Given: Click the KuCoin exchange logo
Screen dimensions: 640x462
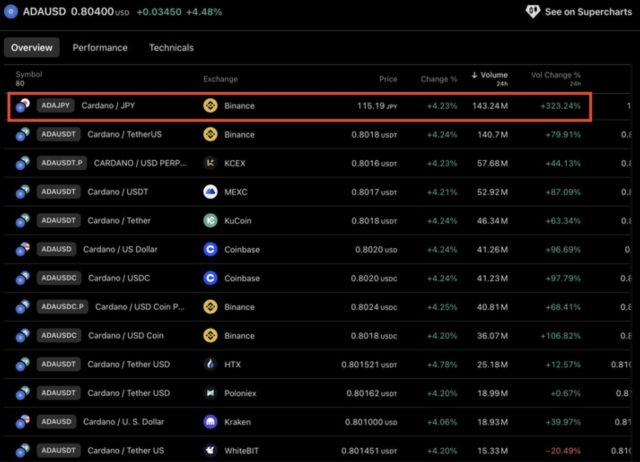Looking at the screenshot, I should pyautogui.click(x=211, y=221).
